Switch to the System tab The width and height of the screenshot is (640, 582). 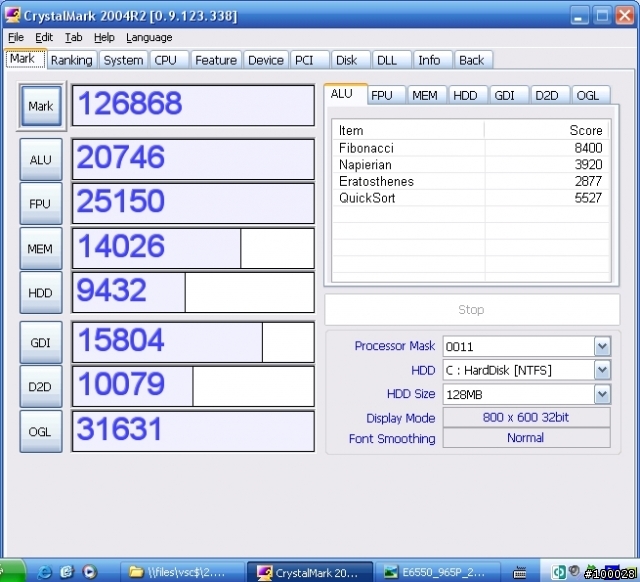click(x=123, y=60)
